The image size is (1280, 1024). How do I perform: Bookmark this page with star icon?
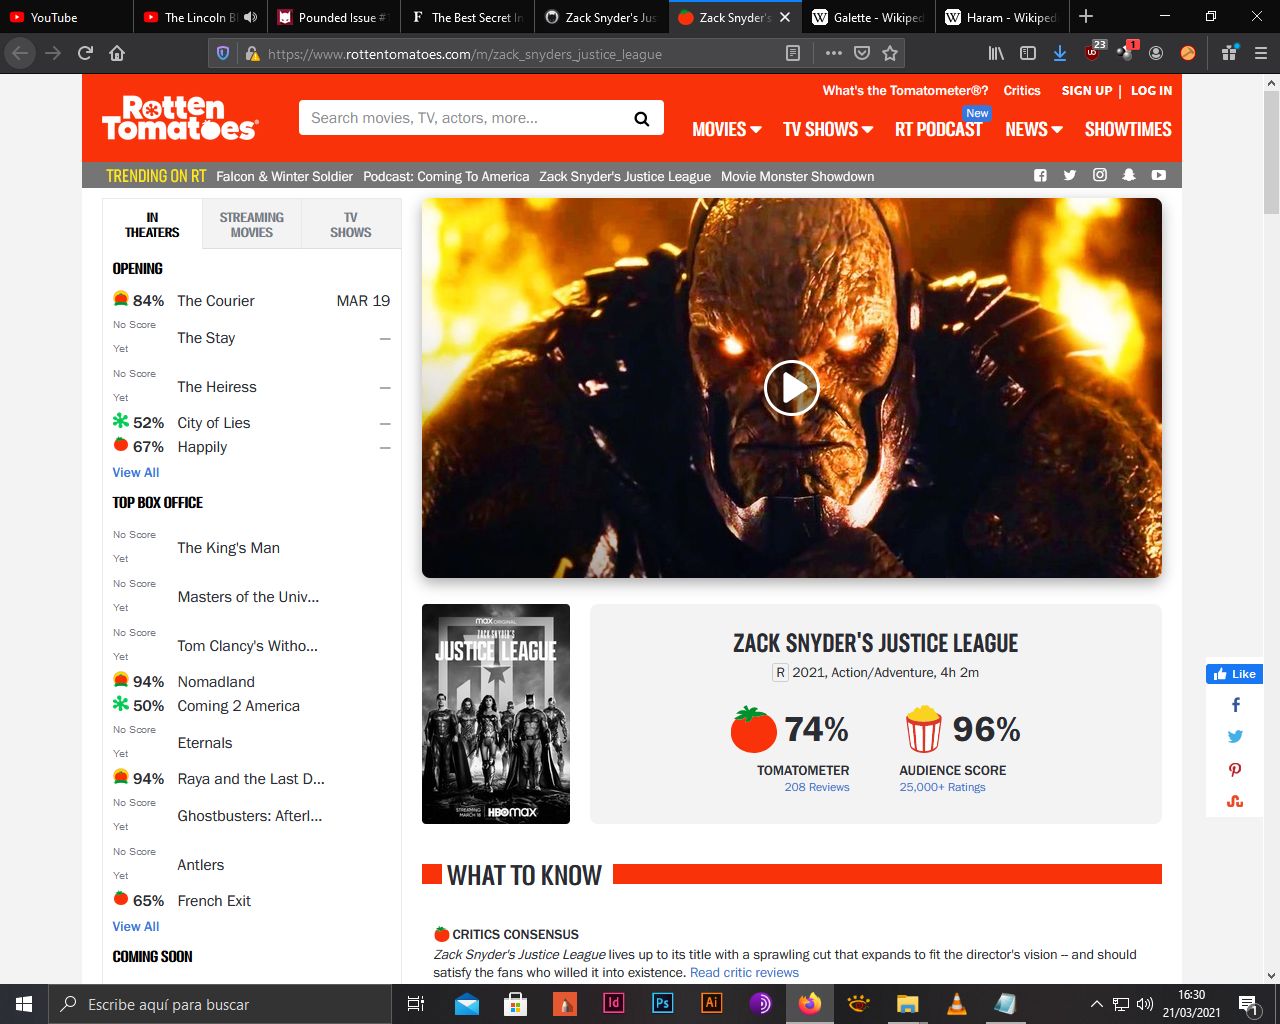[x=890, y=53]
